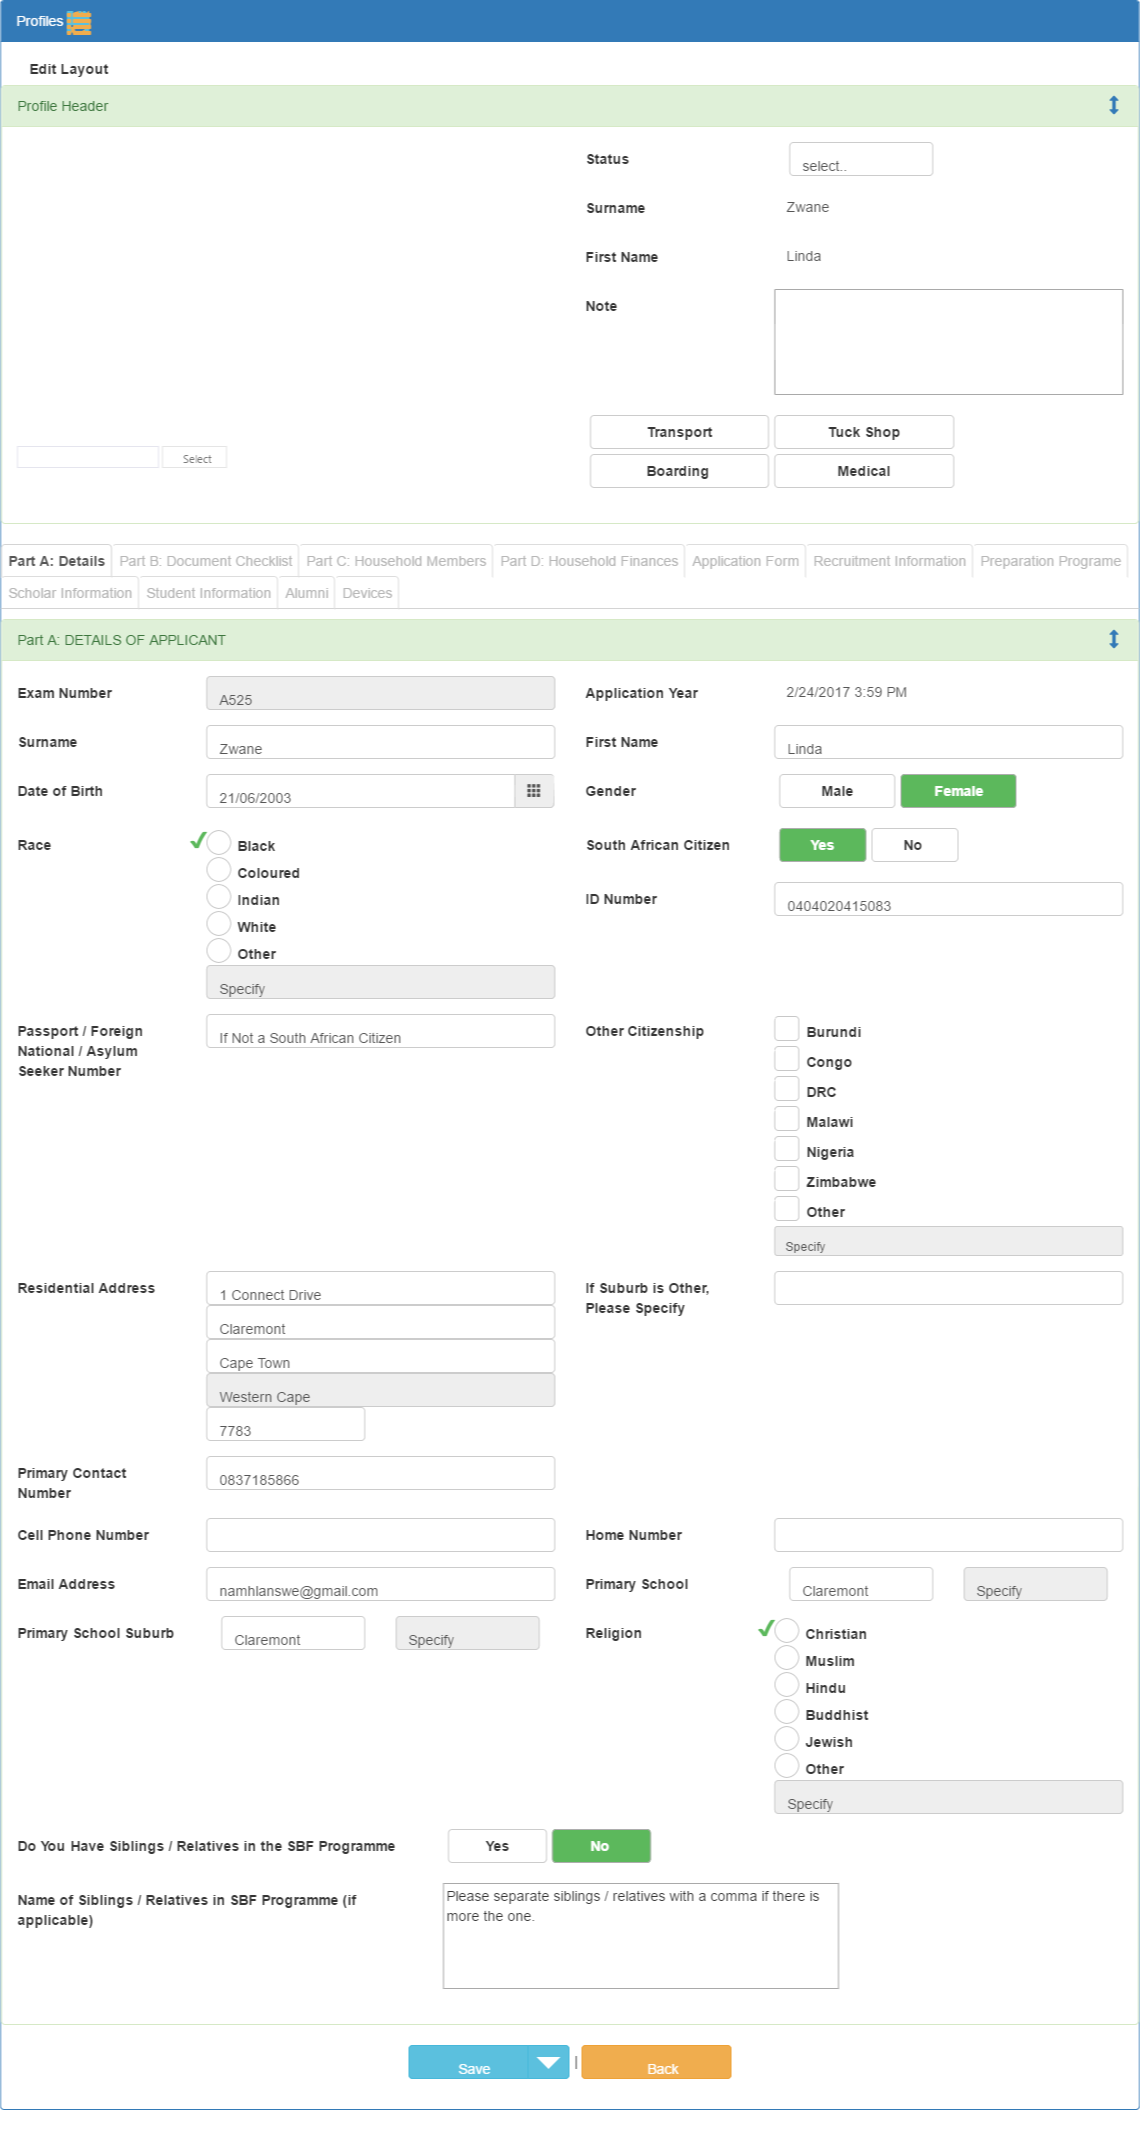Viewport: 1140px width, 2130px height.
Task: Check Congo citizenship box
Action: click(x=787, y=1059)
